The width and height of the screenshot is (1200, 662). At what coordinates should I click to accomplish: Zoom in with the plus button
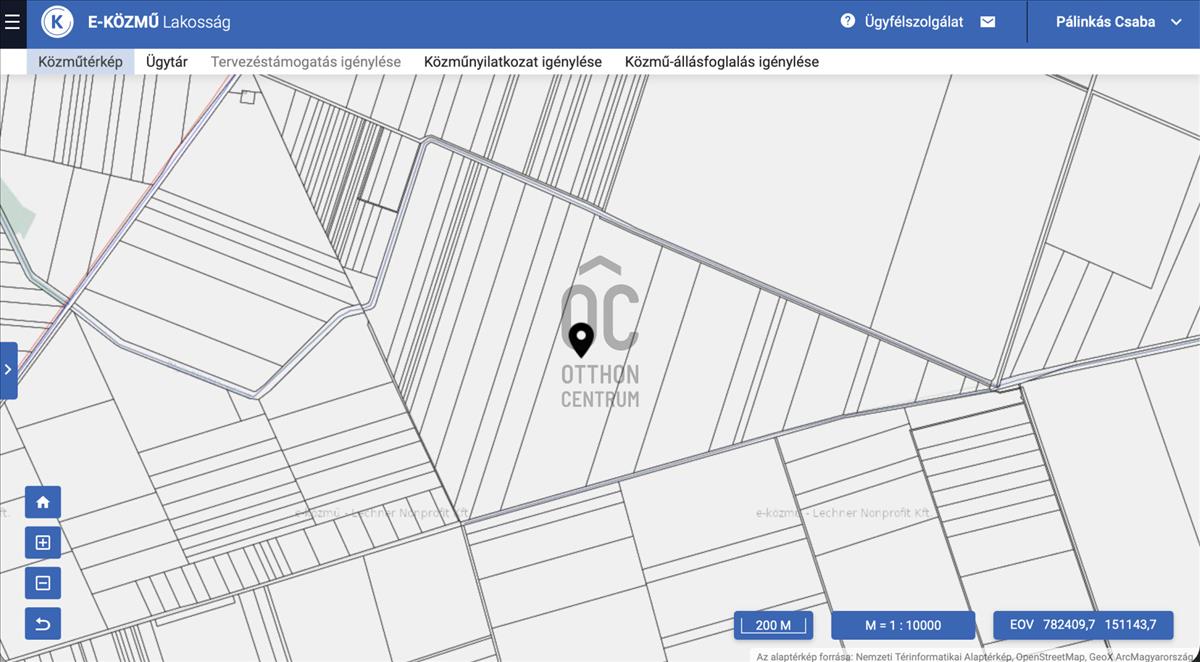coord(43,543)
